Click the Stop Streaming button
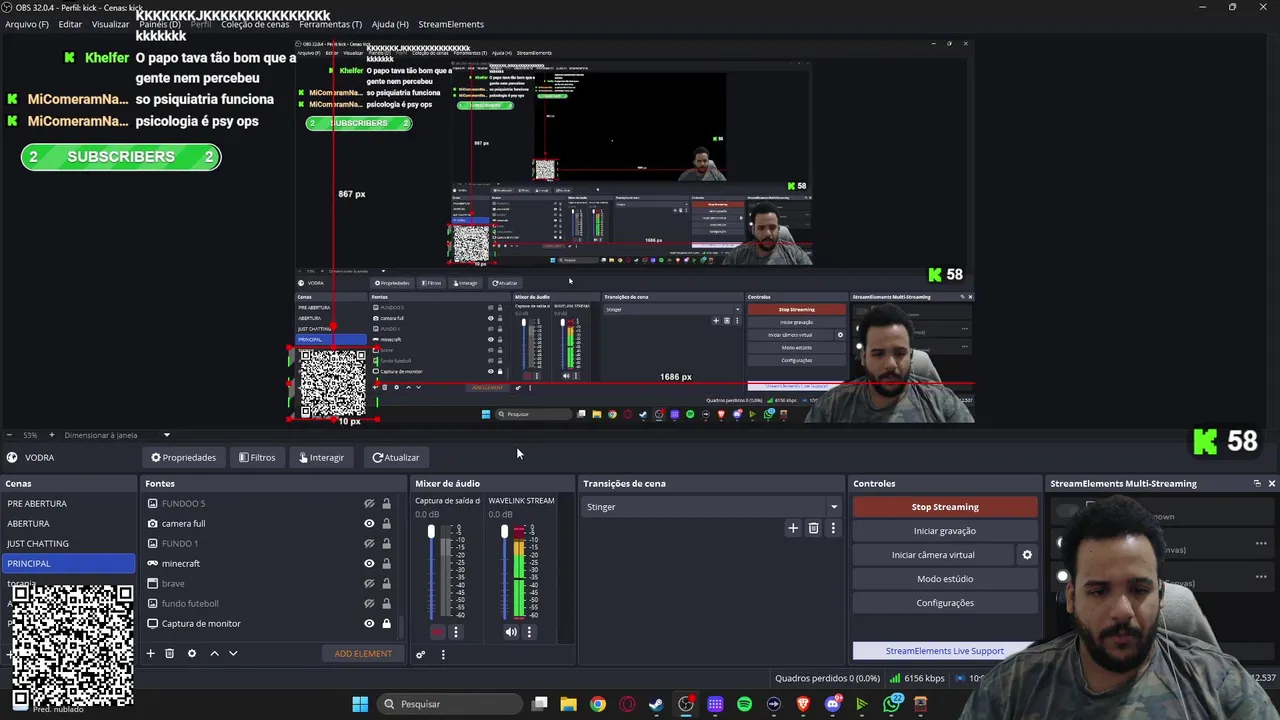 click(x=945, y=507)
